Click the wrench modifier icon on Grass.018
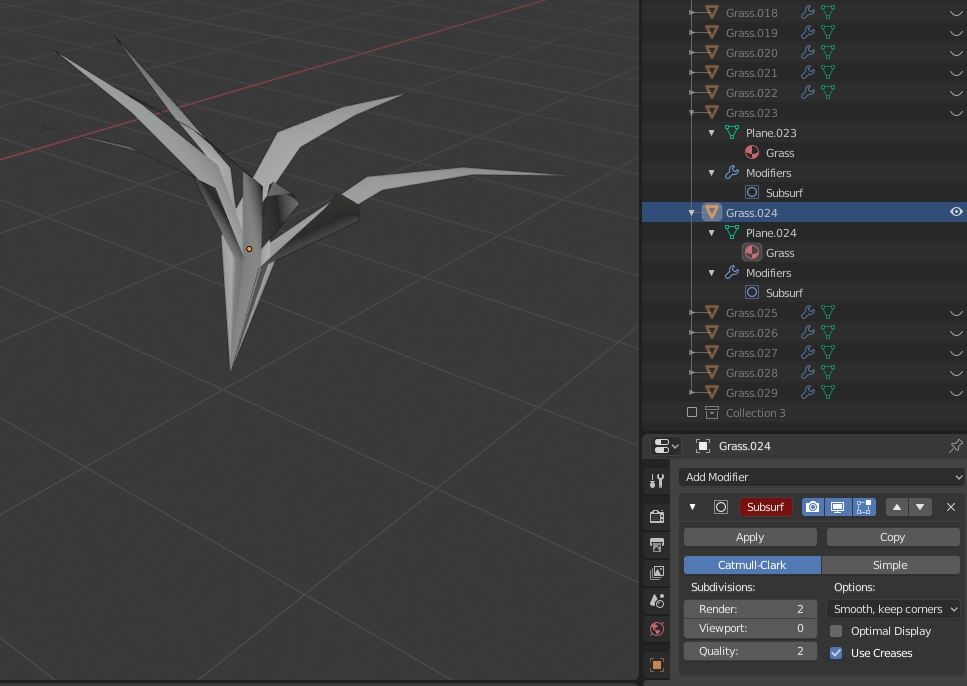967x686 pixels. click(x=808, y=13)
